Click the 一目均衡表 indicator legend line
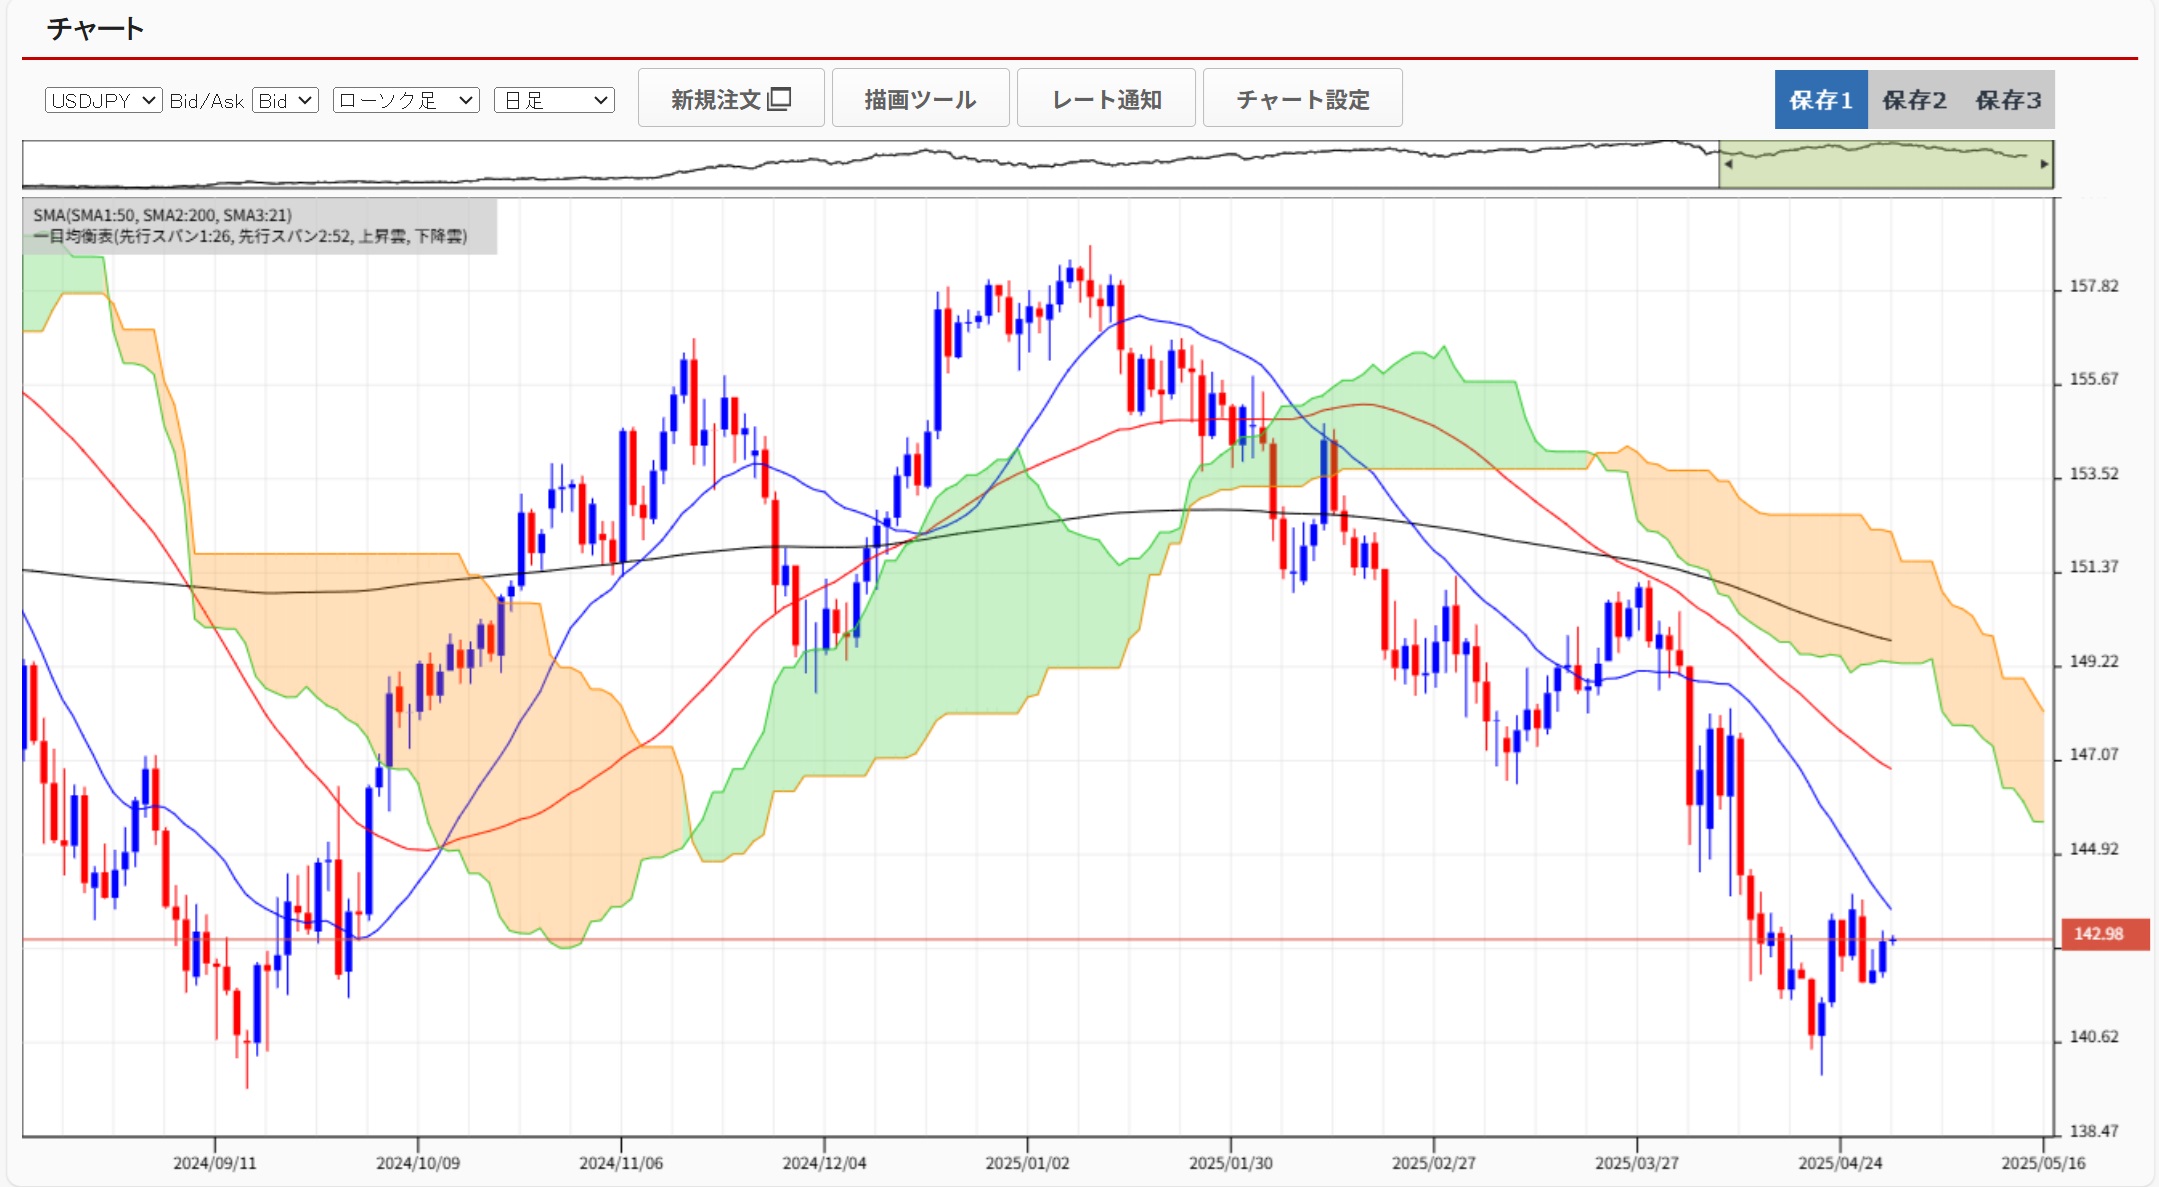 tap(250, 236)
